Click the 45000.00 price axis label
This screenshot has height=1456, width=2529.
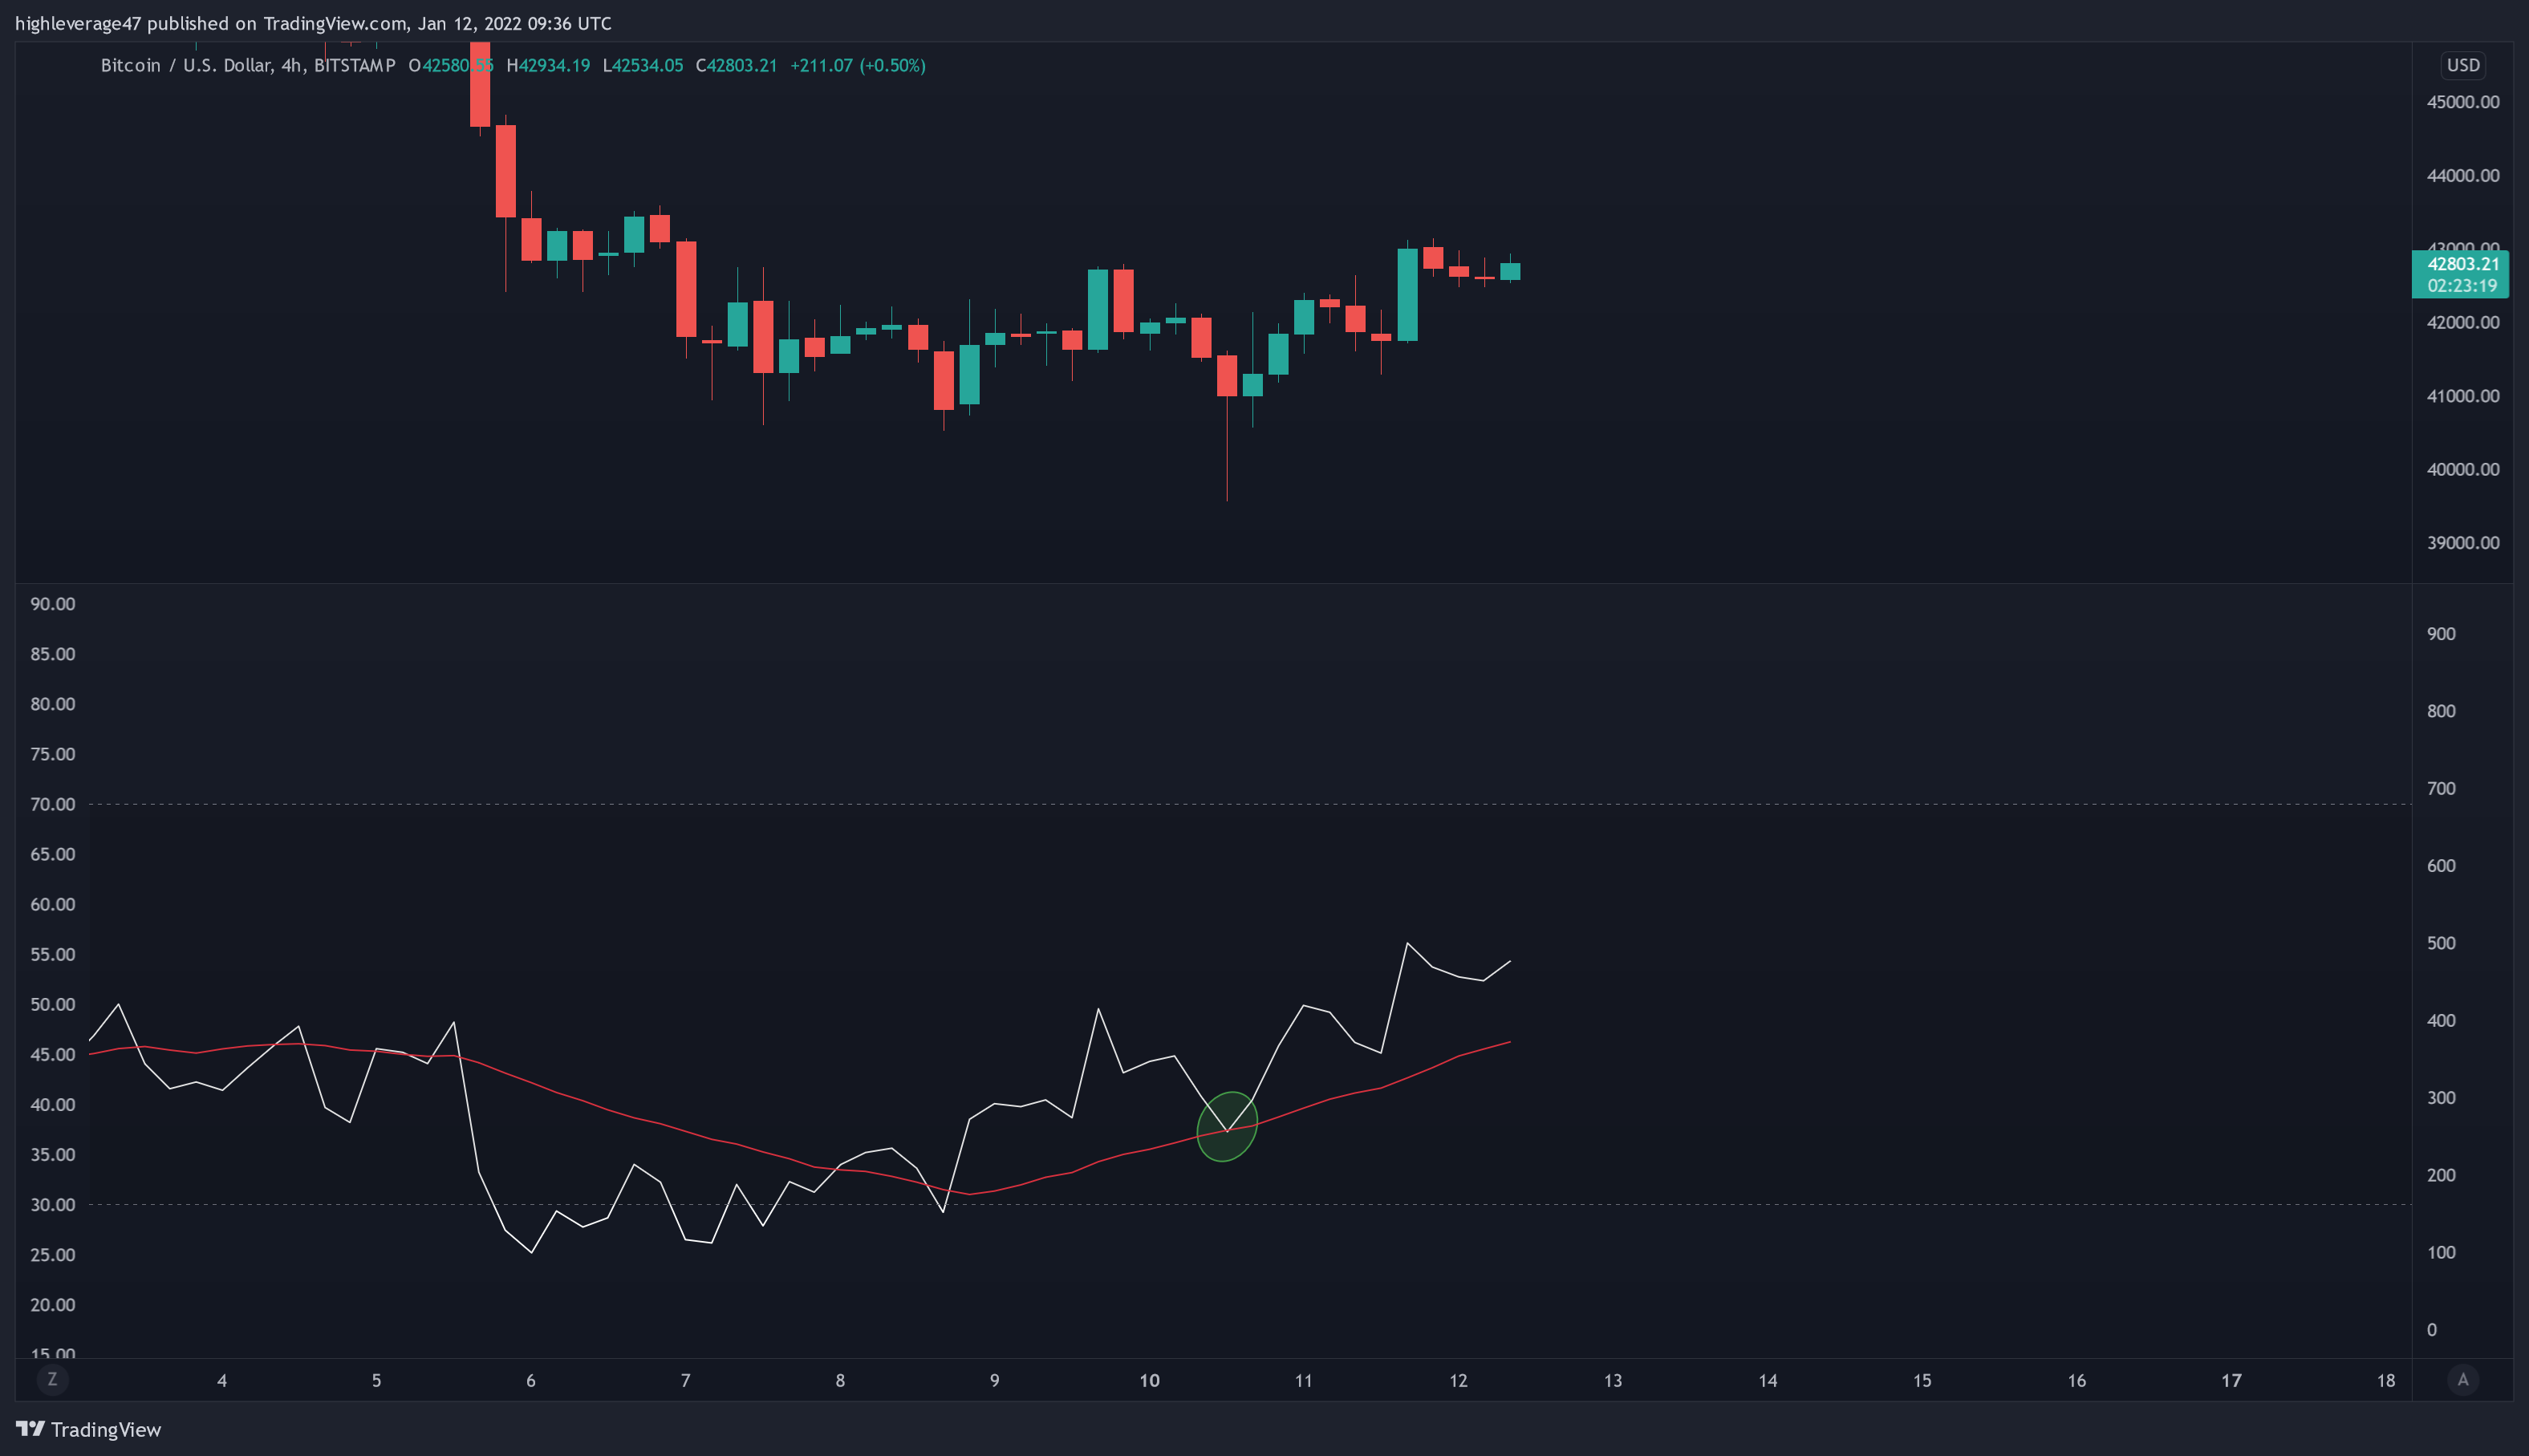pos(2463,102)
